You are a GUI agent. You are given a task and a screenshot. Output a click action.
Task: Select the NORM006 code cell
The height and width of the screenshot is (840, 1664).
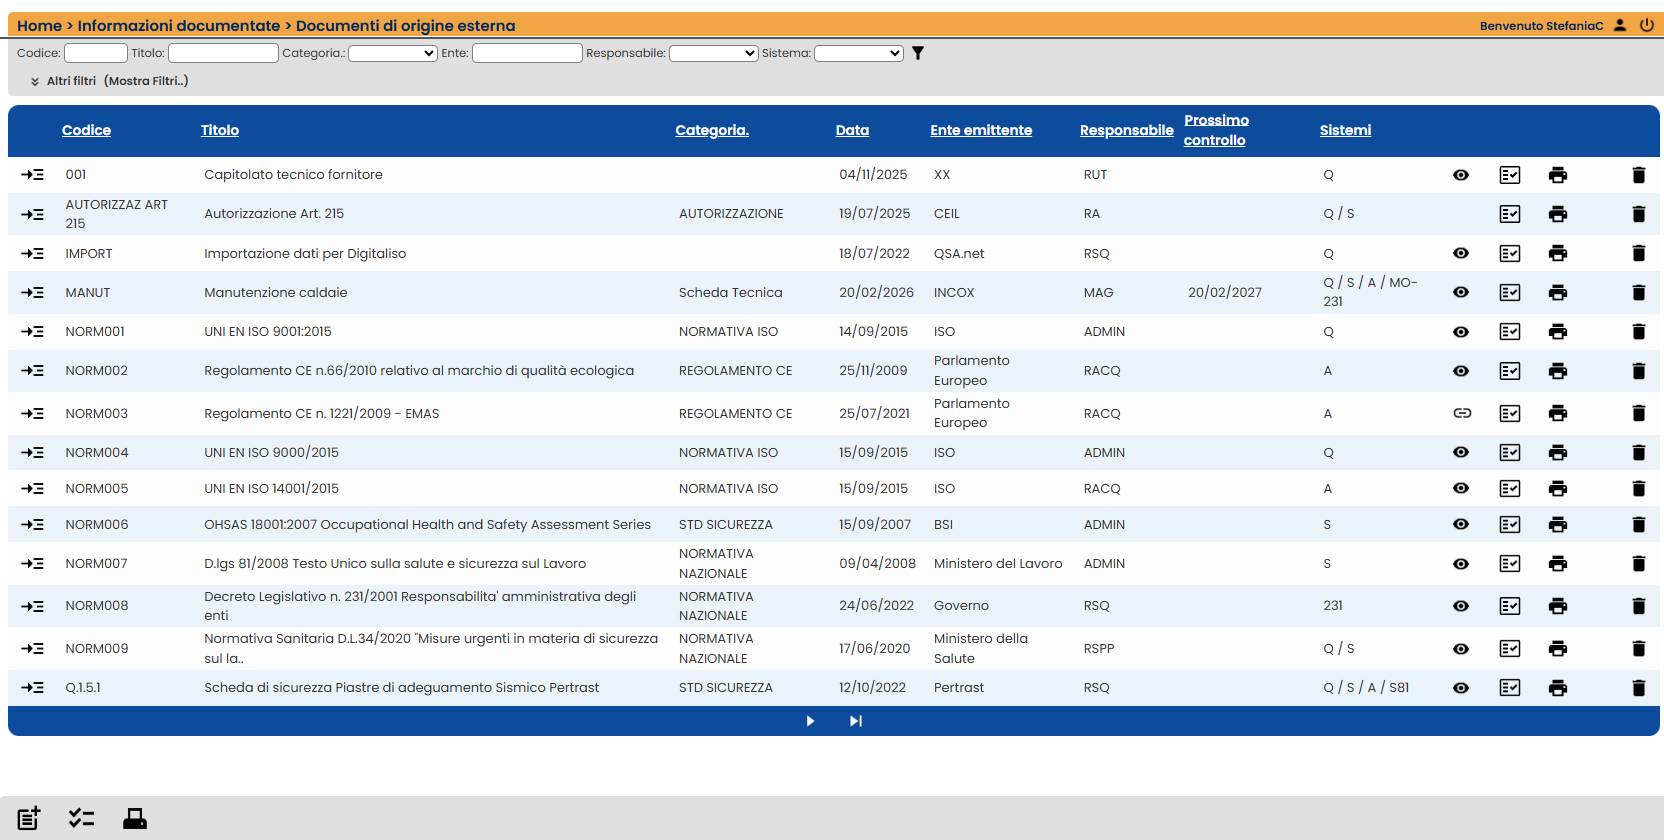[x=97, y=525]
